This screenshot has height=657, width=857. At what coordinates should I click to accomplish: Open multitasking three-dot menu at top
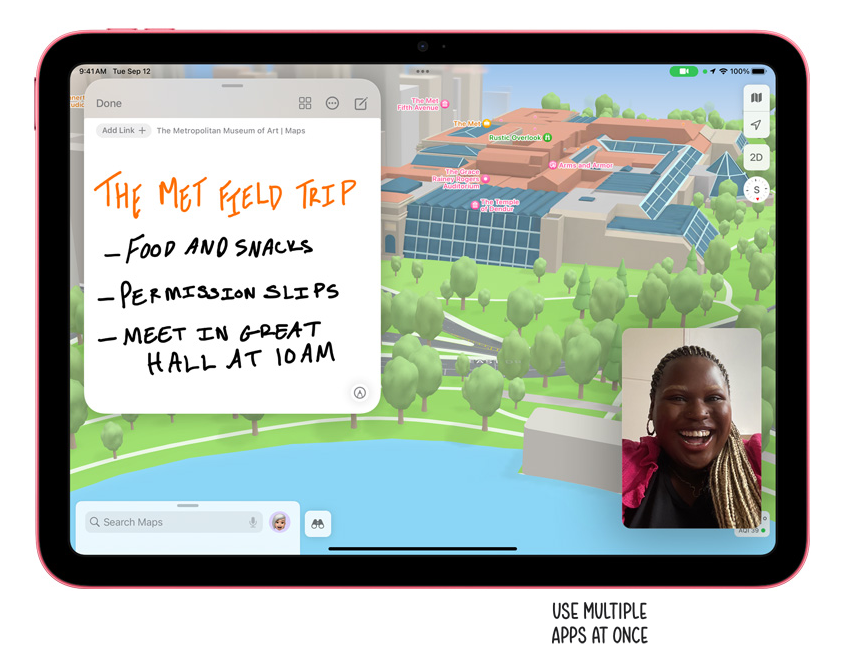(x=422, y=71)
